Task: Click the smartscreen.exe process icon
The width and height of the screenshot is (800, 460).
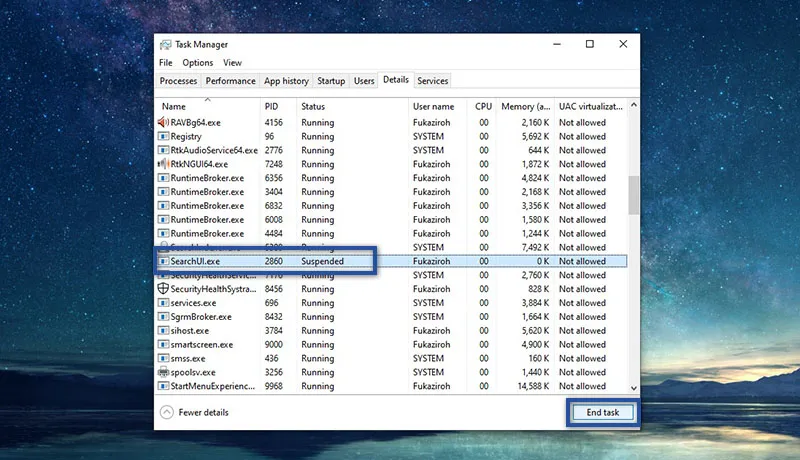Action: (163, 344)
